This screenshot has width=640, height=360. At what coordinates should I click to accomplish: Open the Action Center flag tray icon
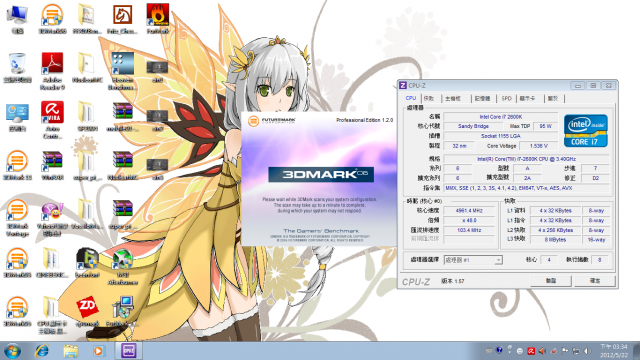click(564, 351)
